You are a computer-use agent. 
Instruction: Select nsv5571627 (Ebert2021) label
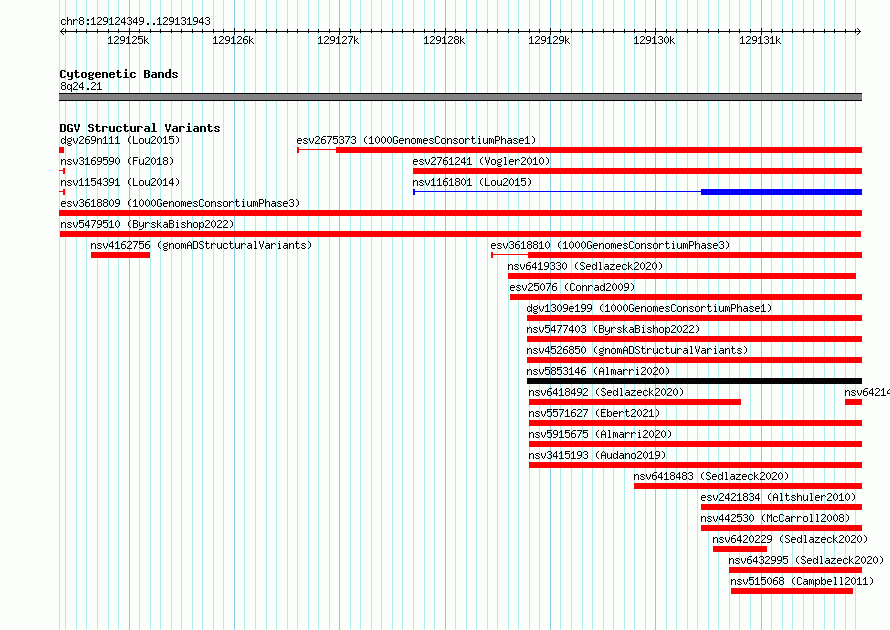[594, 413]
